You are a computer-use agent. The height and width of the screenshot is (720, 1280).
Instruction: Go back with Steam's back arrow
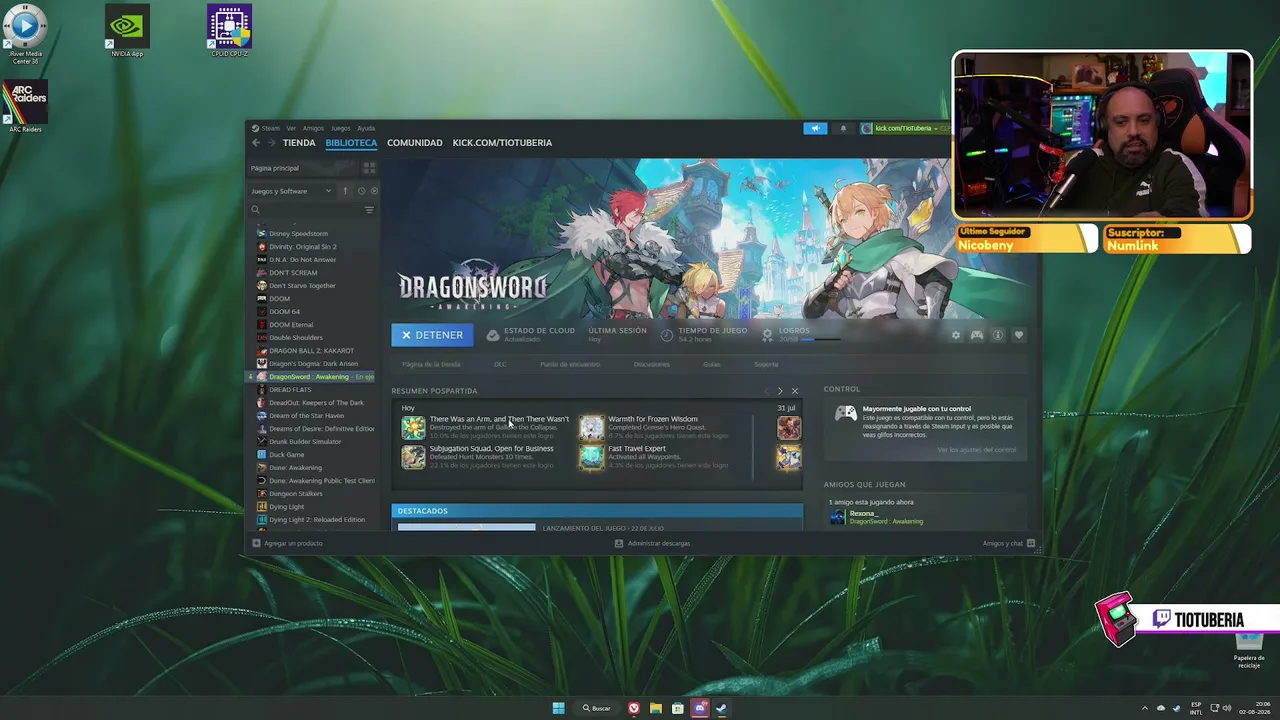[x=256, y=143]
